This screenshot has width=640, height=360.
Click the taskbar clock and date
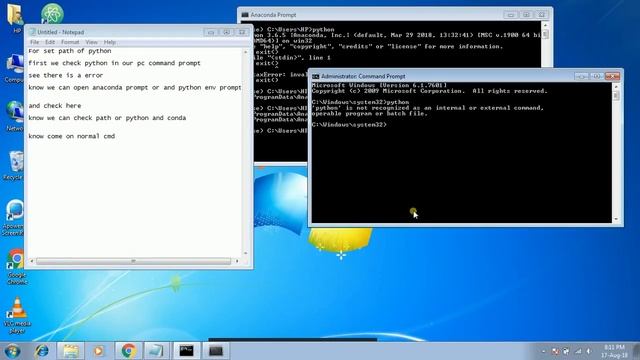[x=614, y=351]
